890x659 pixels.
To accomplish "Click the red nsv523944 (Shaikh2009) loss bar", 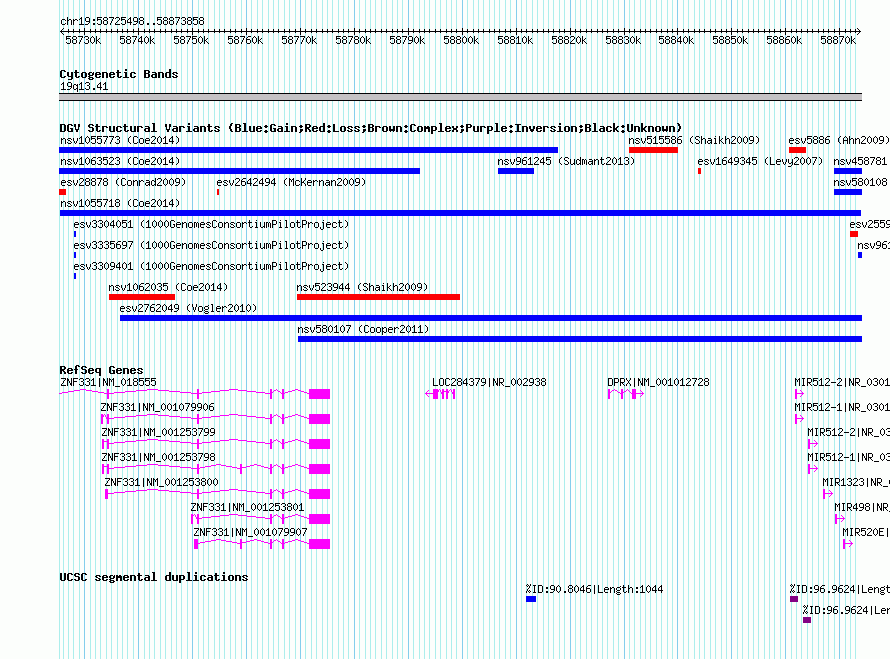I will tap(378, 297).
